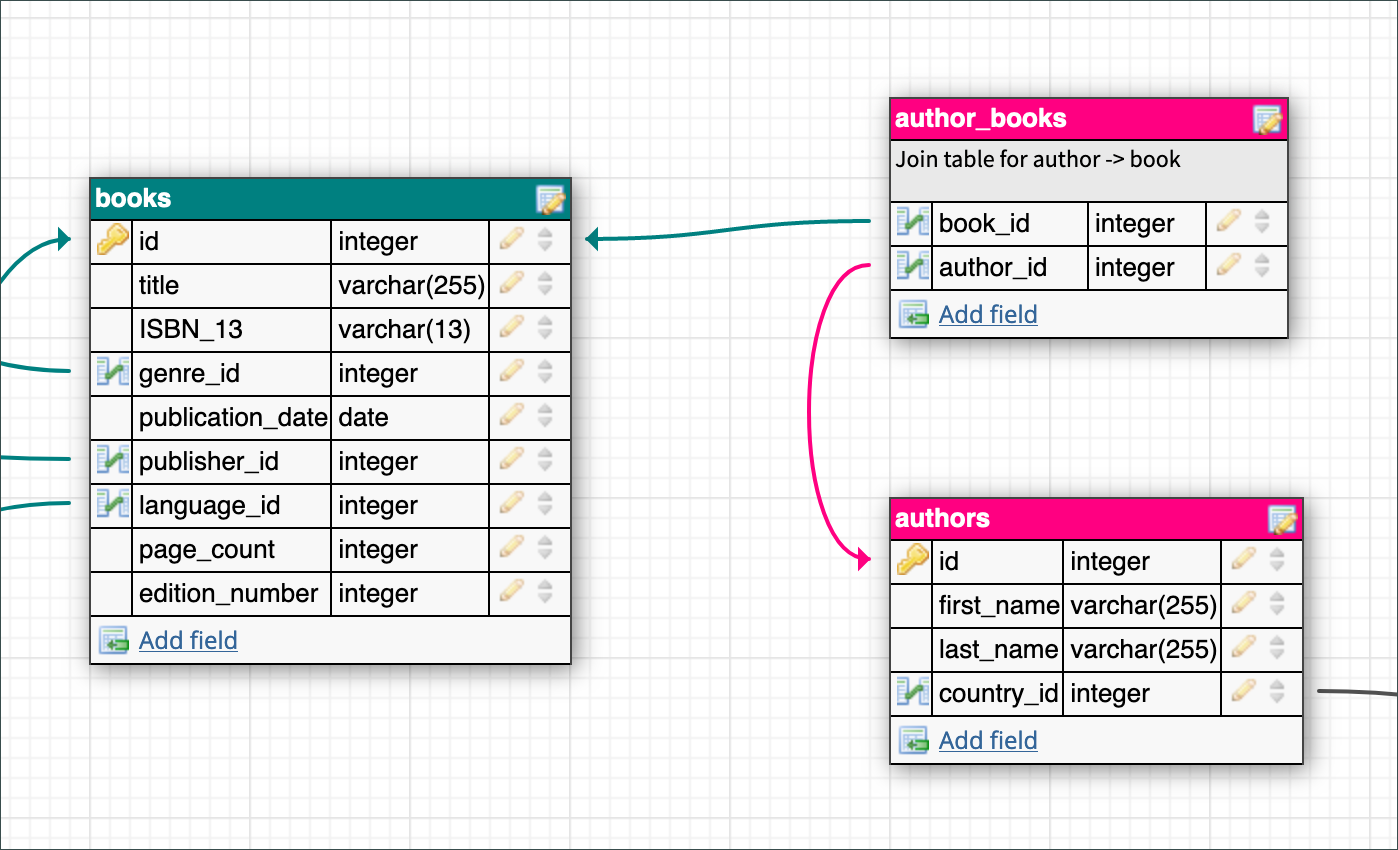Click the reorder arrows for page_count
The width and height of the screenshot is (1398, 850).
click(545, 549)
